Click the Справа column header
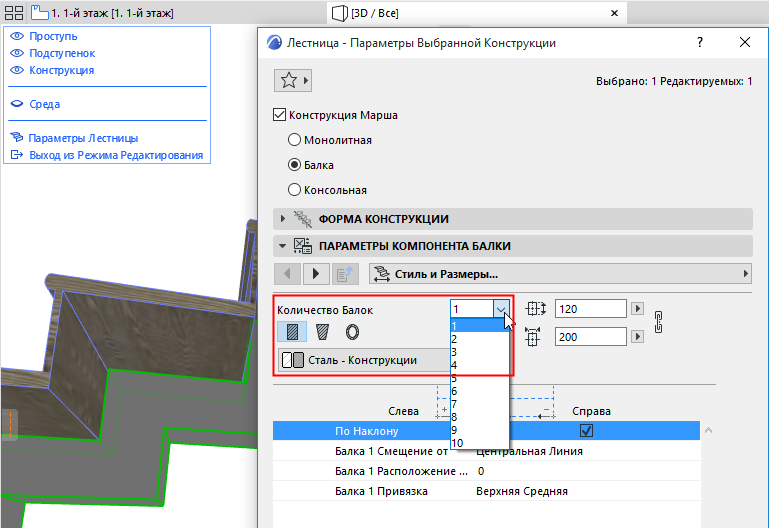 591,411
